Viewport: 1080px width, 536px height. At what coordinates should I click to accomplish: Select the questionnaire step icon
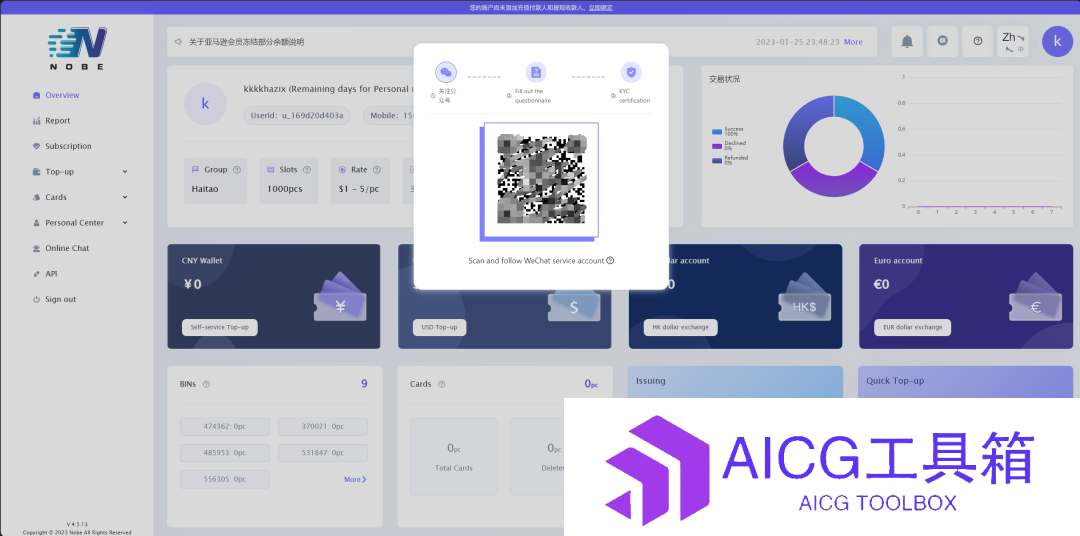[x=536, y=72]
